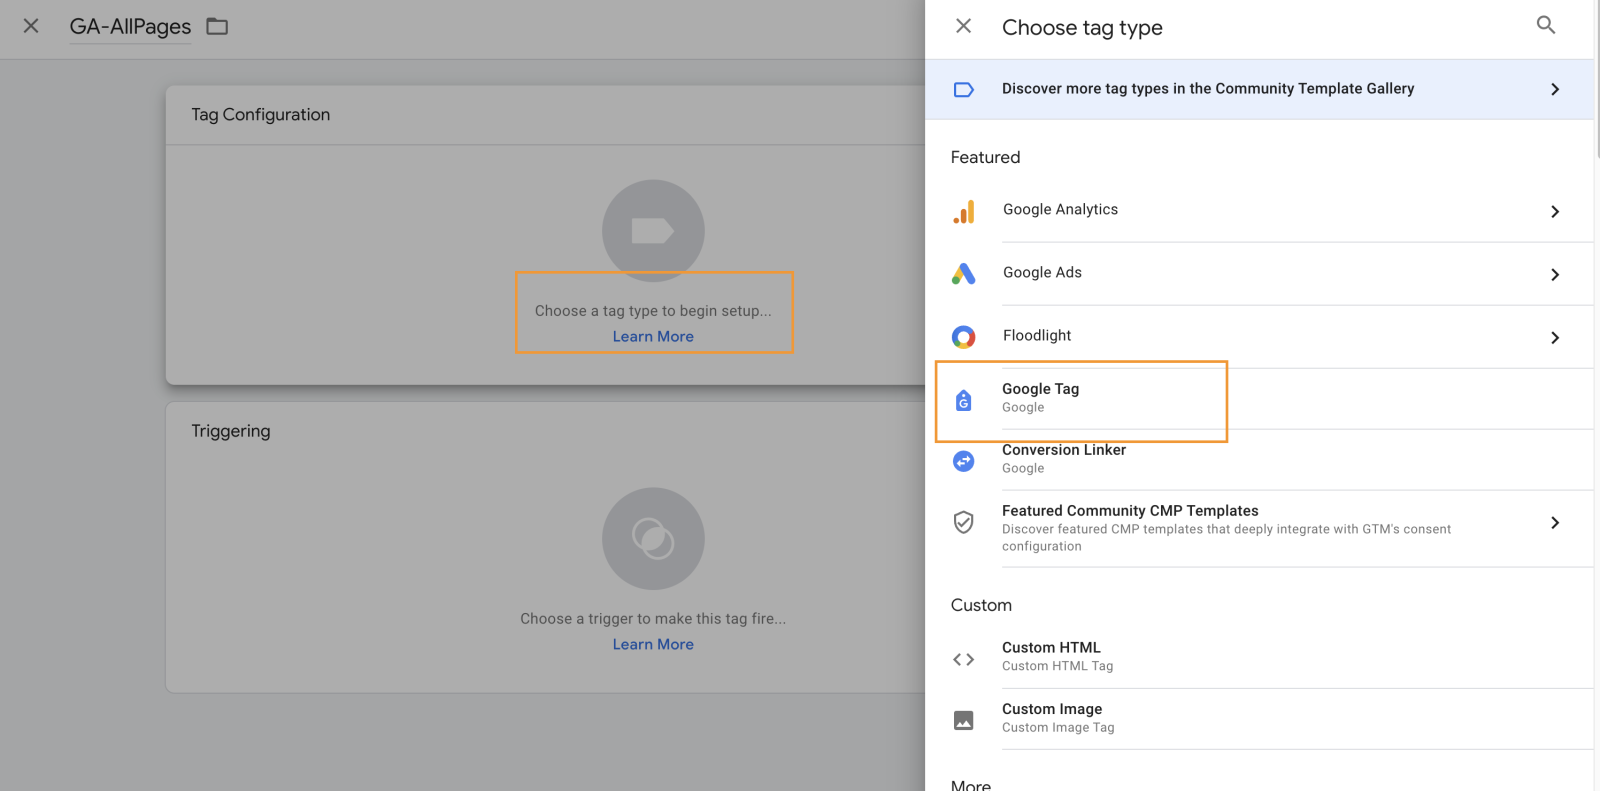Click Learn More under tag type setup

653,337
